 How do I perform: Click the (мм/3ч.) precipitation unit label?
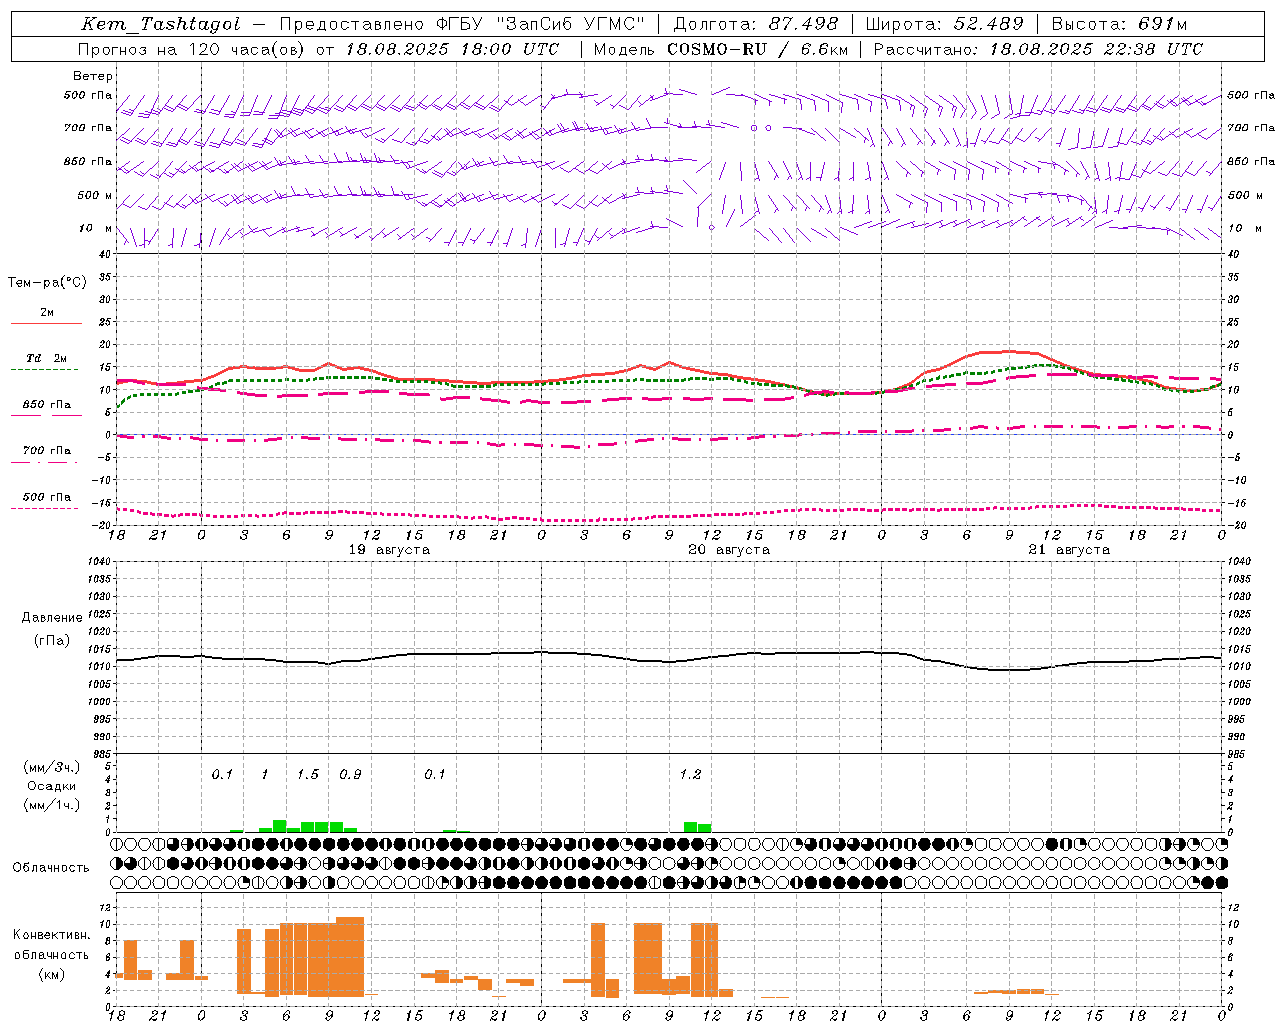tap(52, 767)
